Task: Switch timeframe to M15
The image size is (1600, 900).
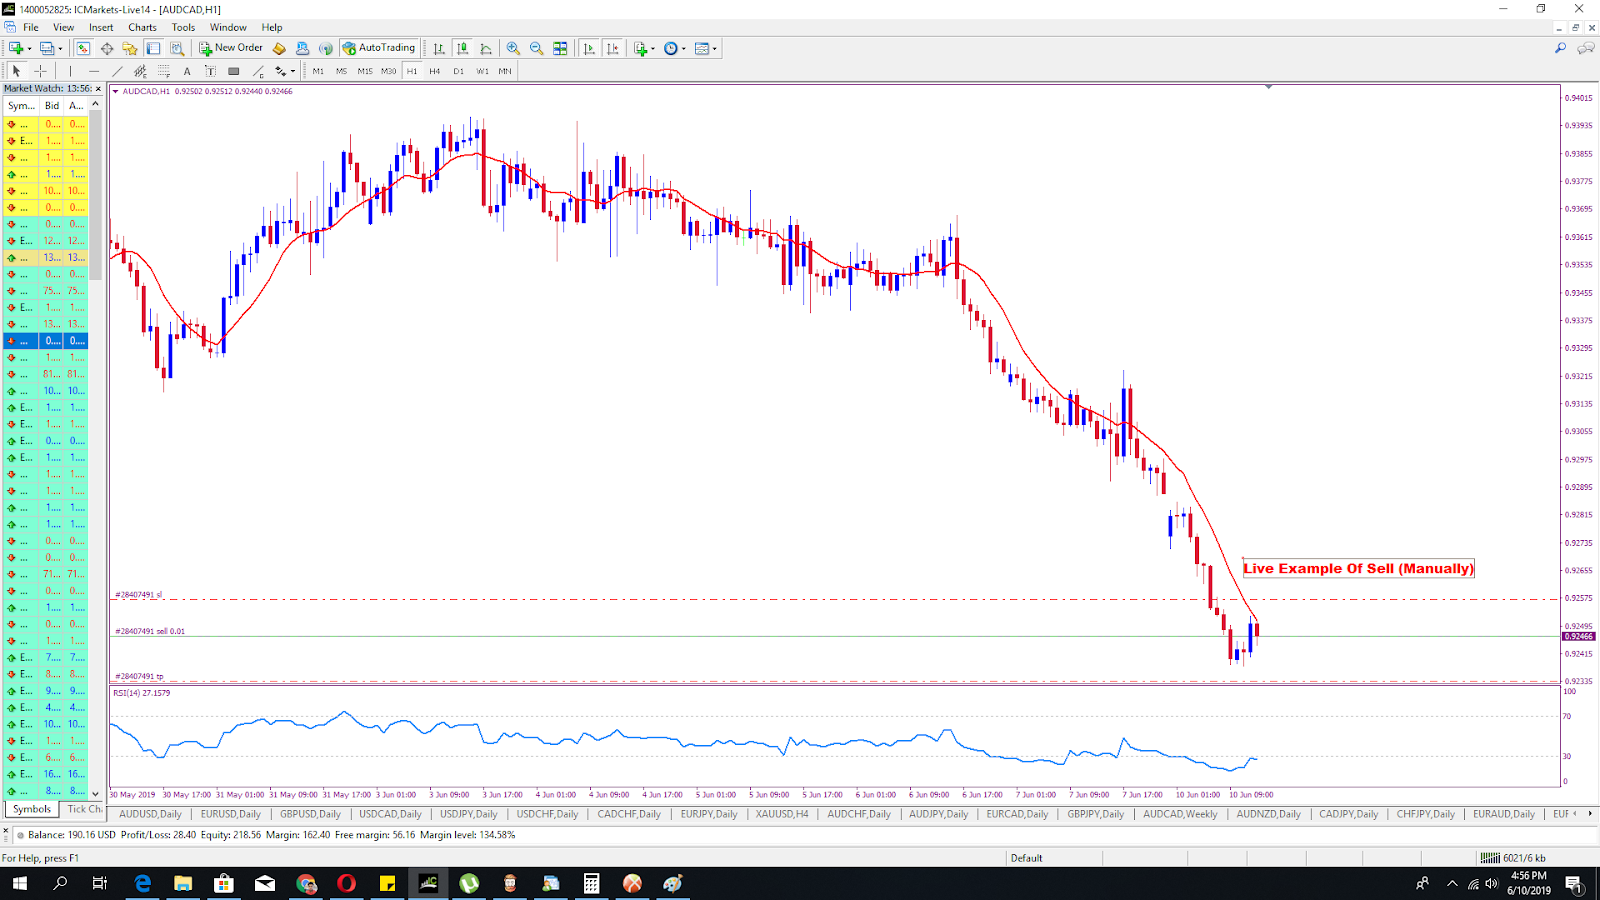Action: tap(365, 71)
